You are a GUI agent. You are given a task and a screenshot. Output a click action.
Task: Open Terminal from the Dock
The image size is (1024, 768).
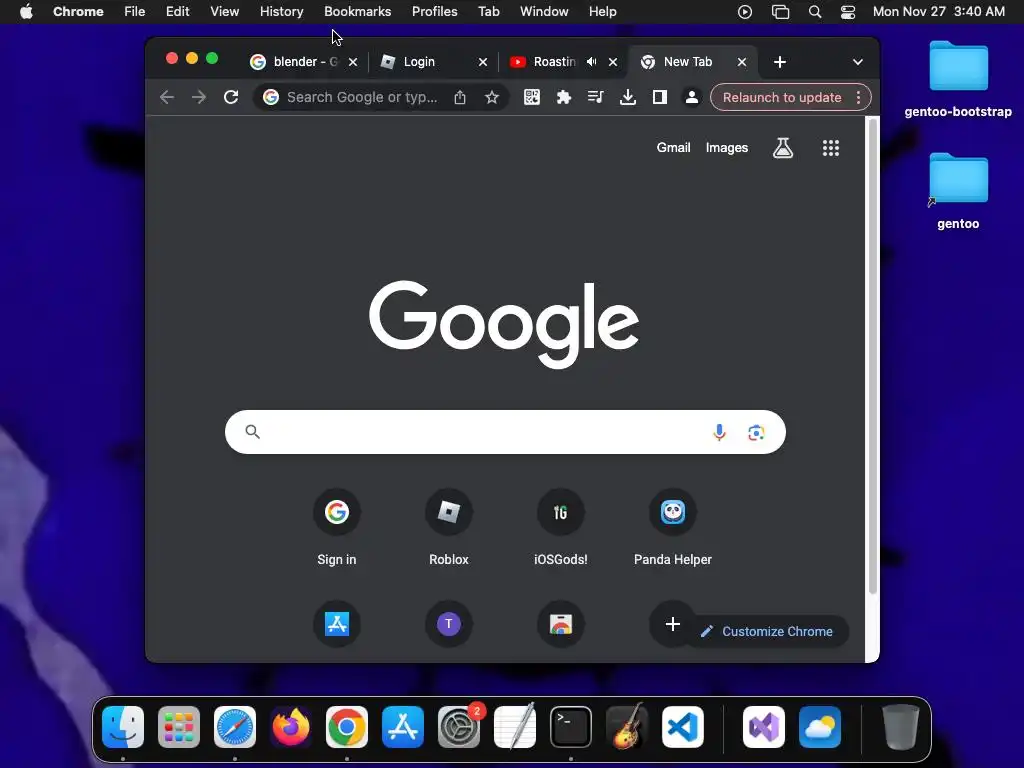[x=571, y=727]
